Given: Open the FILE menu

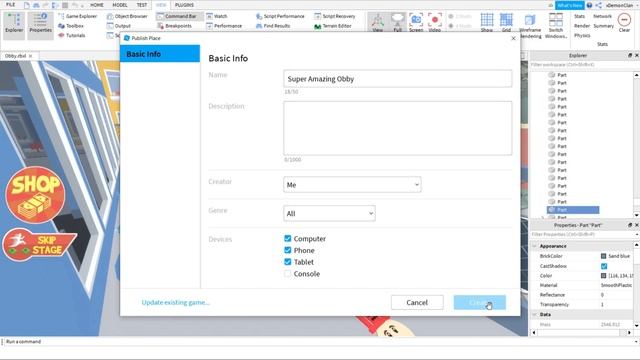Looking at the screenshot, I should point(11,5).
